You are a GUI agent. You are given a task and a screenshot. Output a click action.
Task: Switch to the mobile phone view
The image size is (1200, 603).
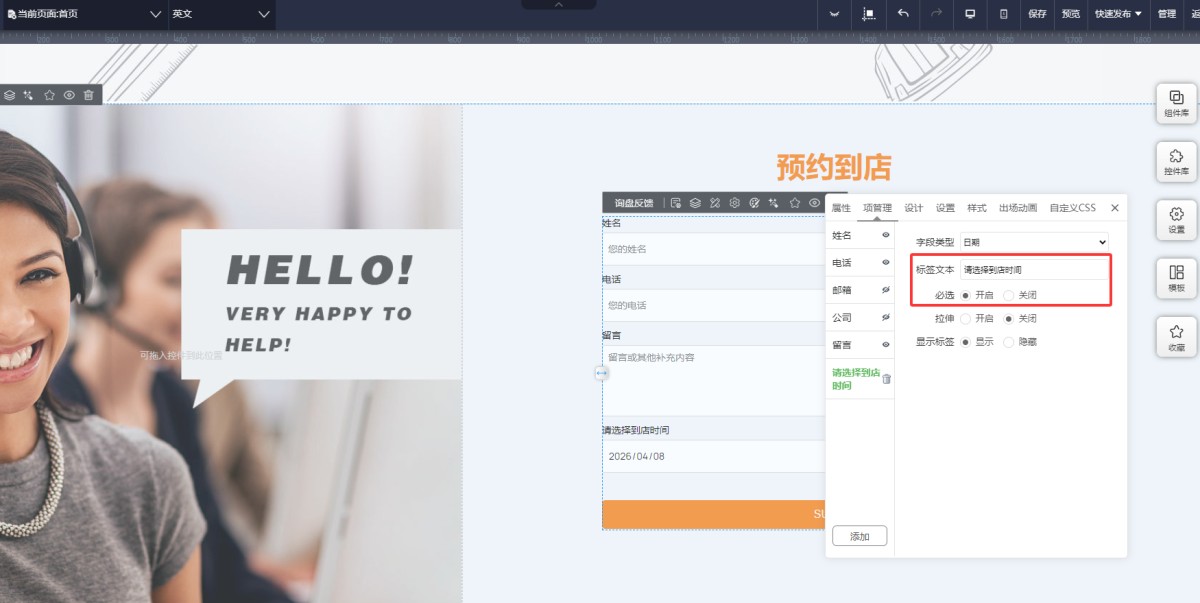1003,14
